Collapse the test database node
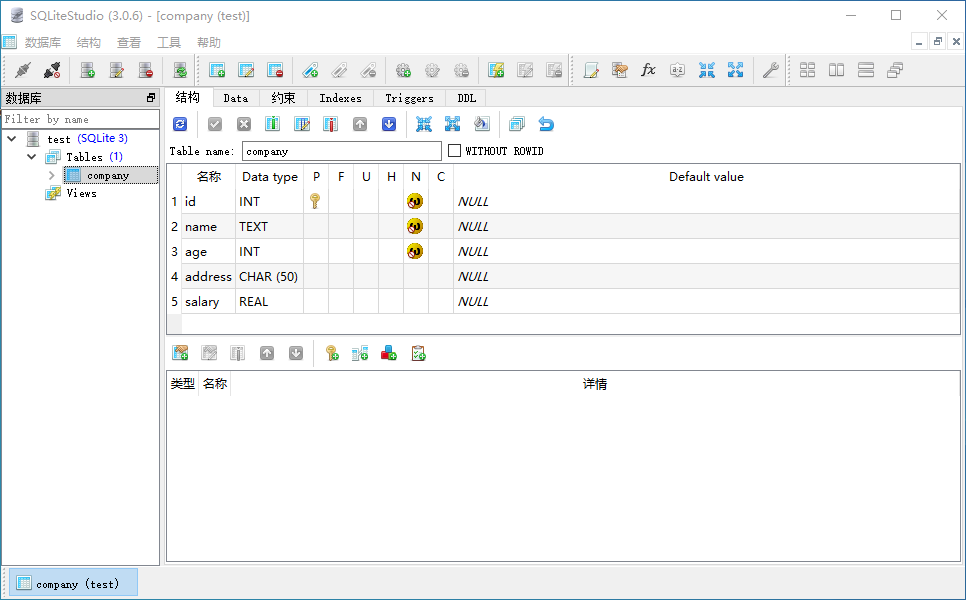 pyautogui.click(x=12, y=139)
